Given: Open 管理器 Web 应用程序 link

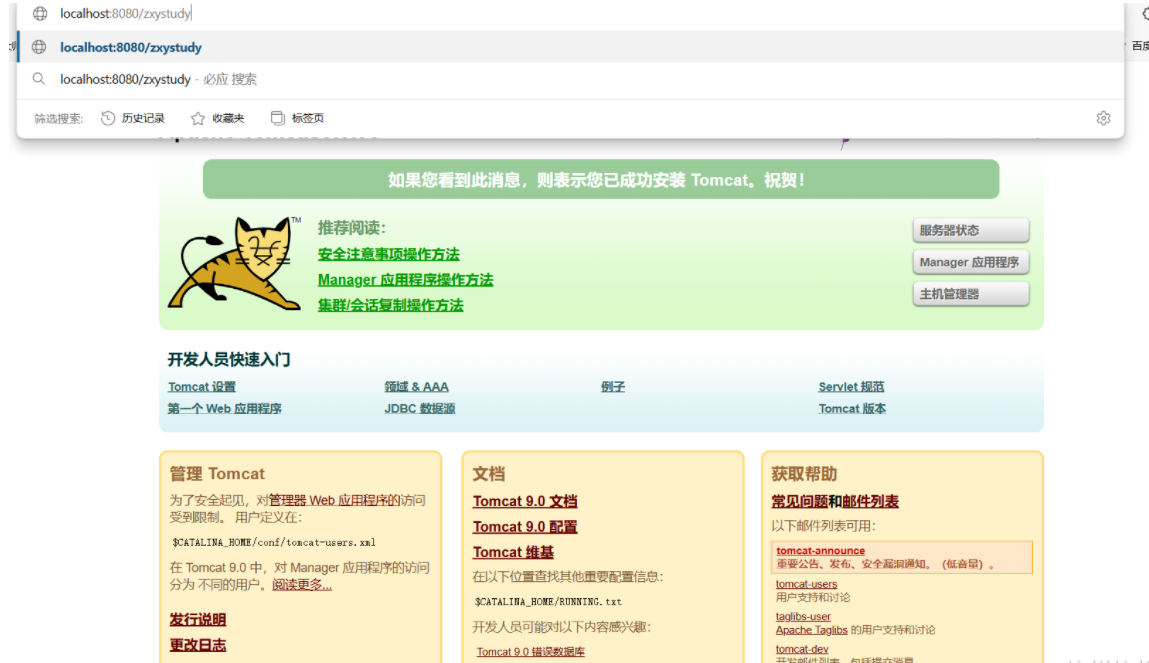Looking at the screenshot, I should point(334,500).
